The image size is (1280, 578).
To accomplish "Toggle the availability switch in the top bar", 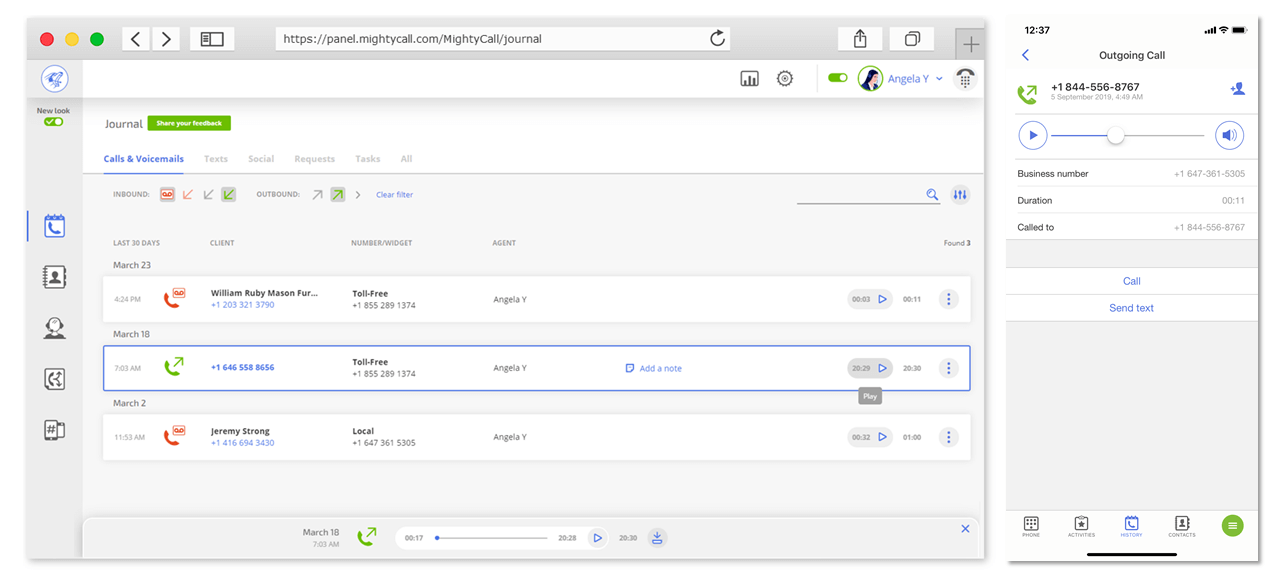I will point(837,77).
